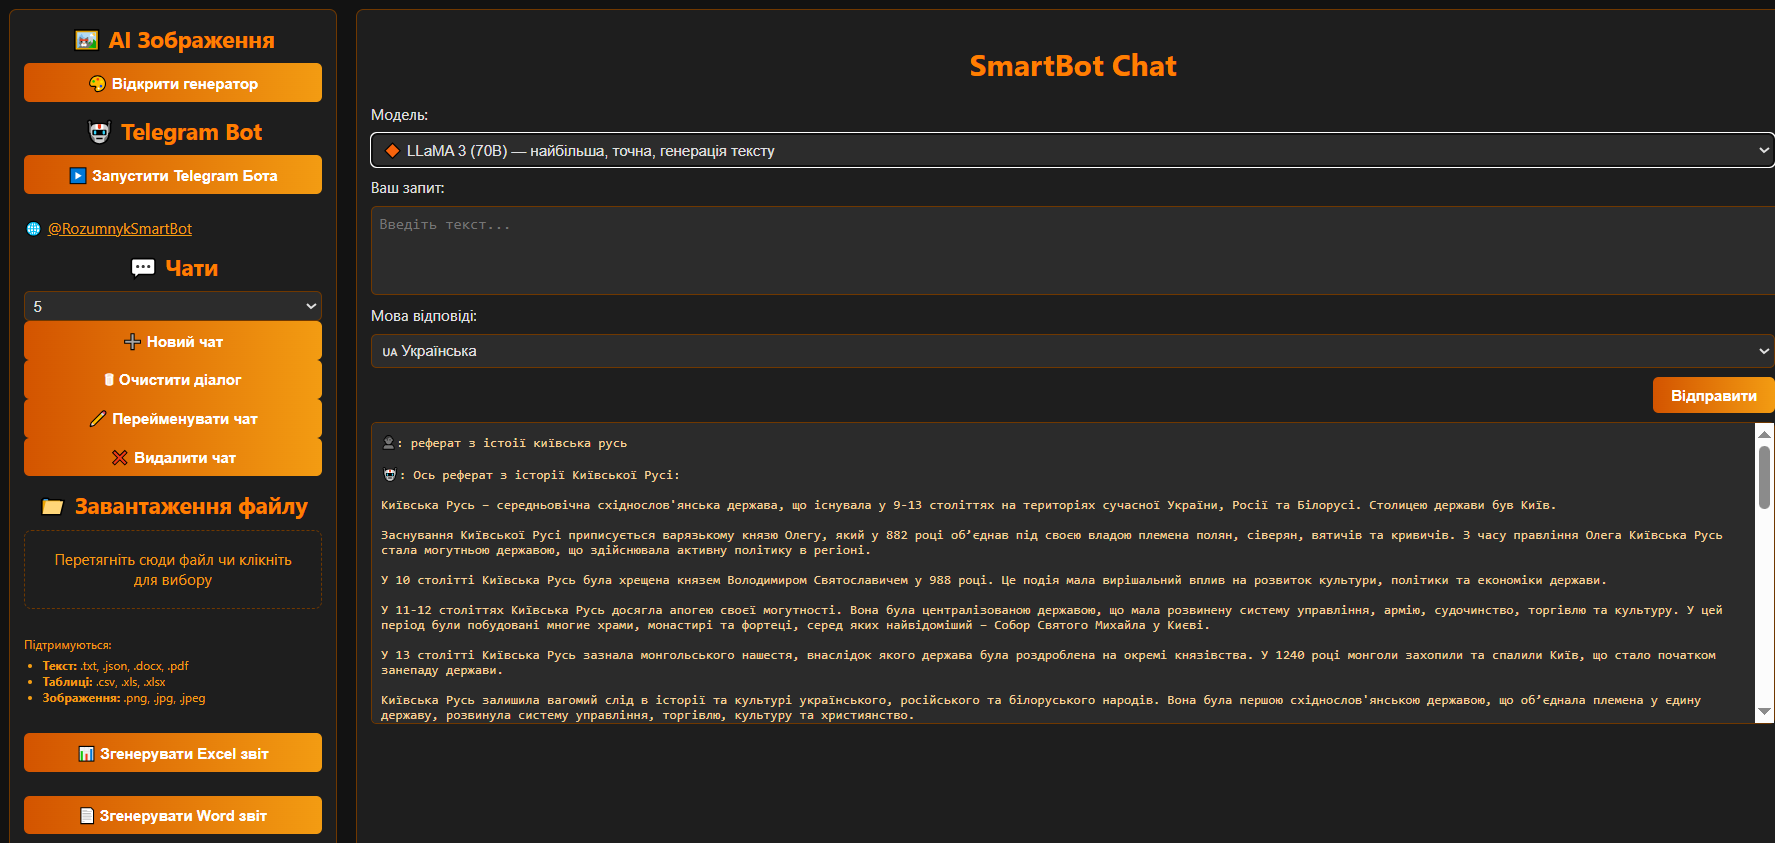Focus the Введіть текст query field
The image size is (1775, 843).
coord(1072,250)
